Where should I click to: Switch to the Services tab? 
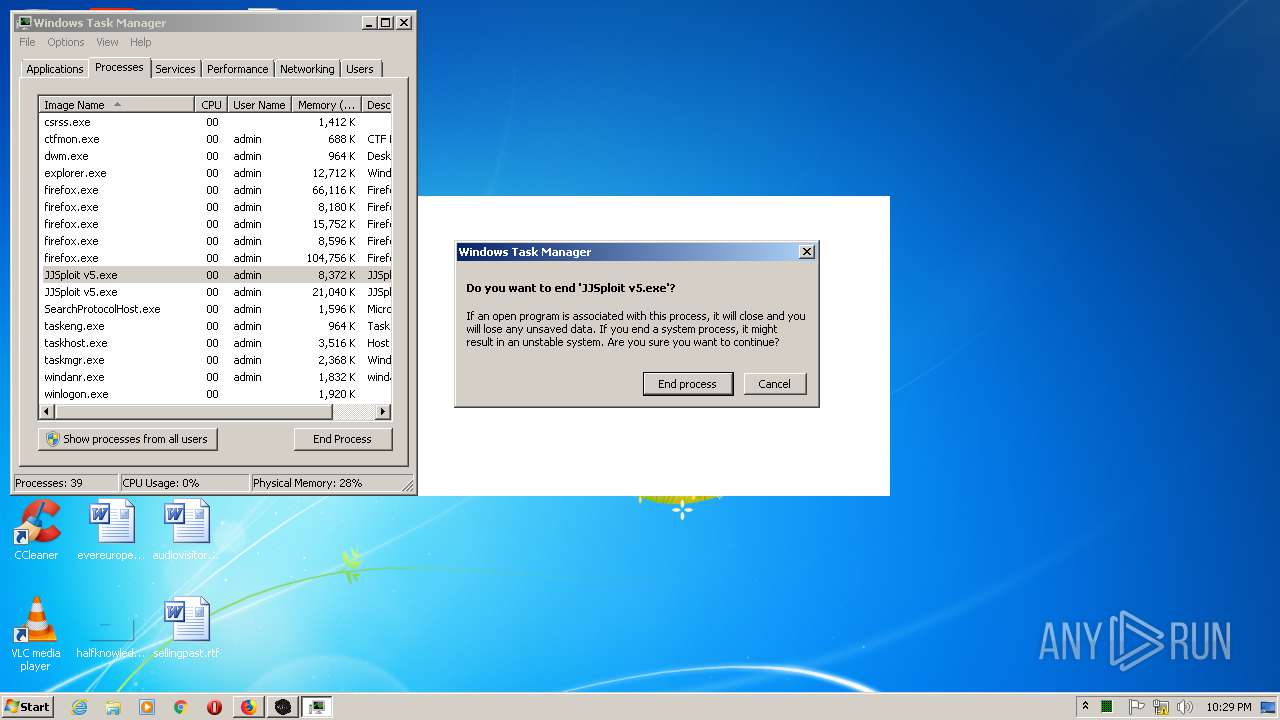[x=175, y=69]
